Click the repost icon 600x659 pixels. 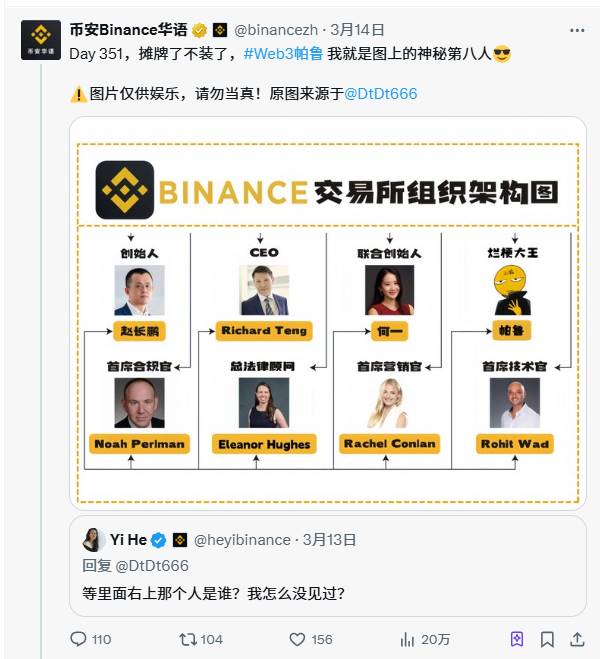point(186,639)
